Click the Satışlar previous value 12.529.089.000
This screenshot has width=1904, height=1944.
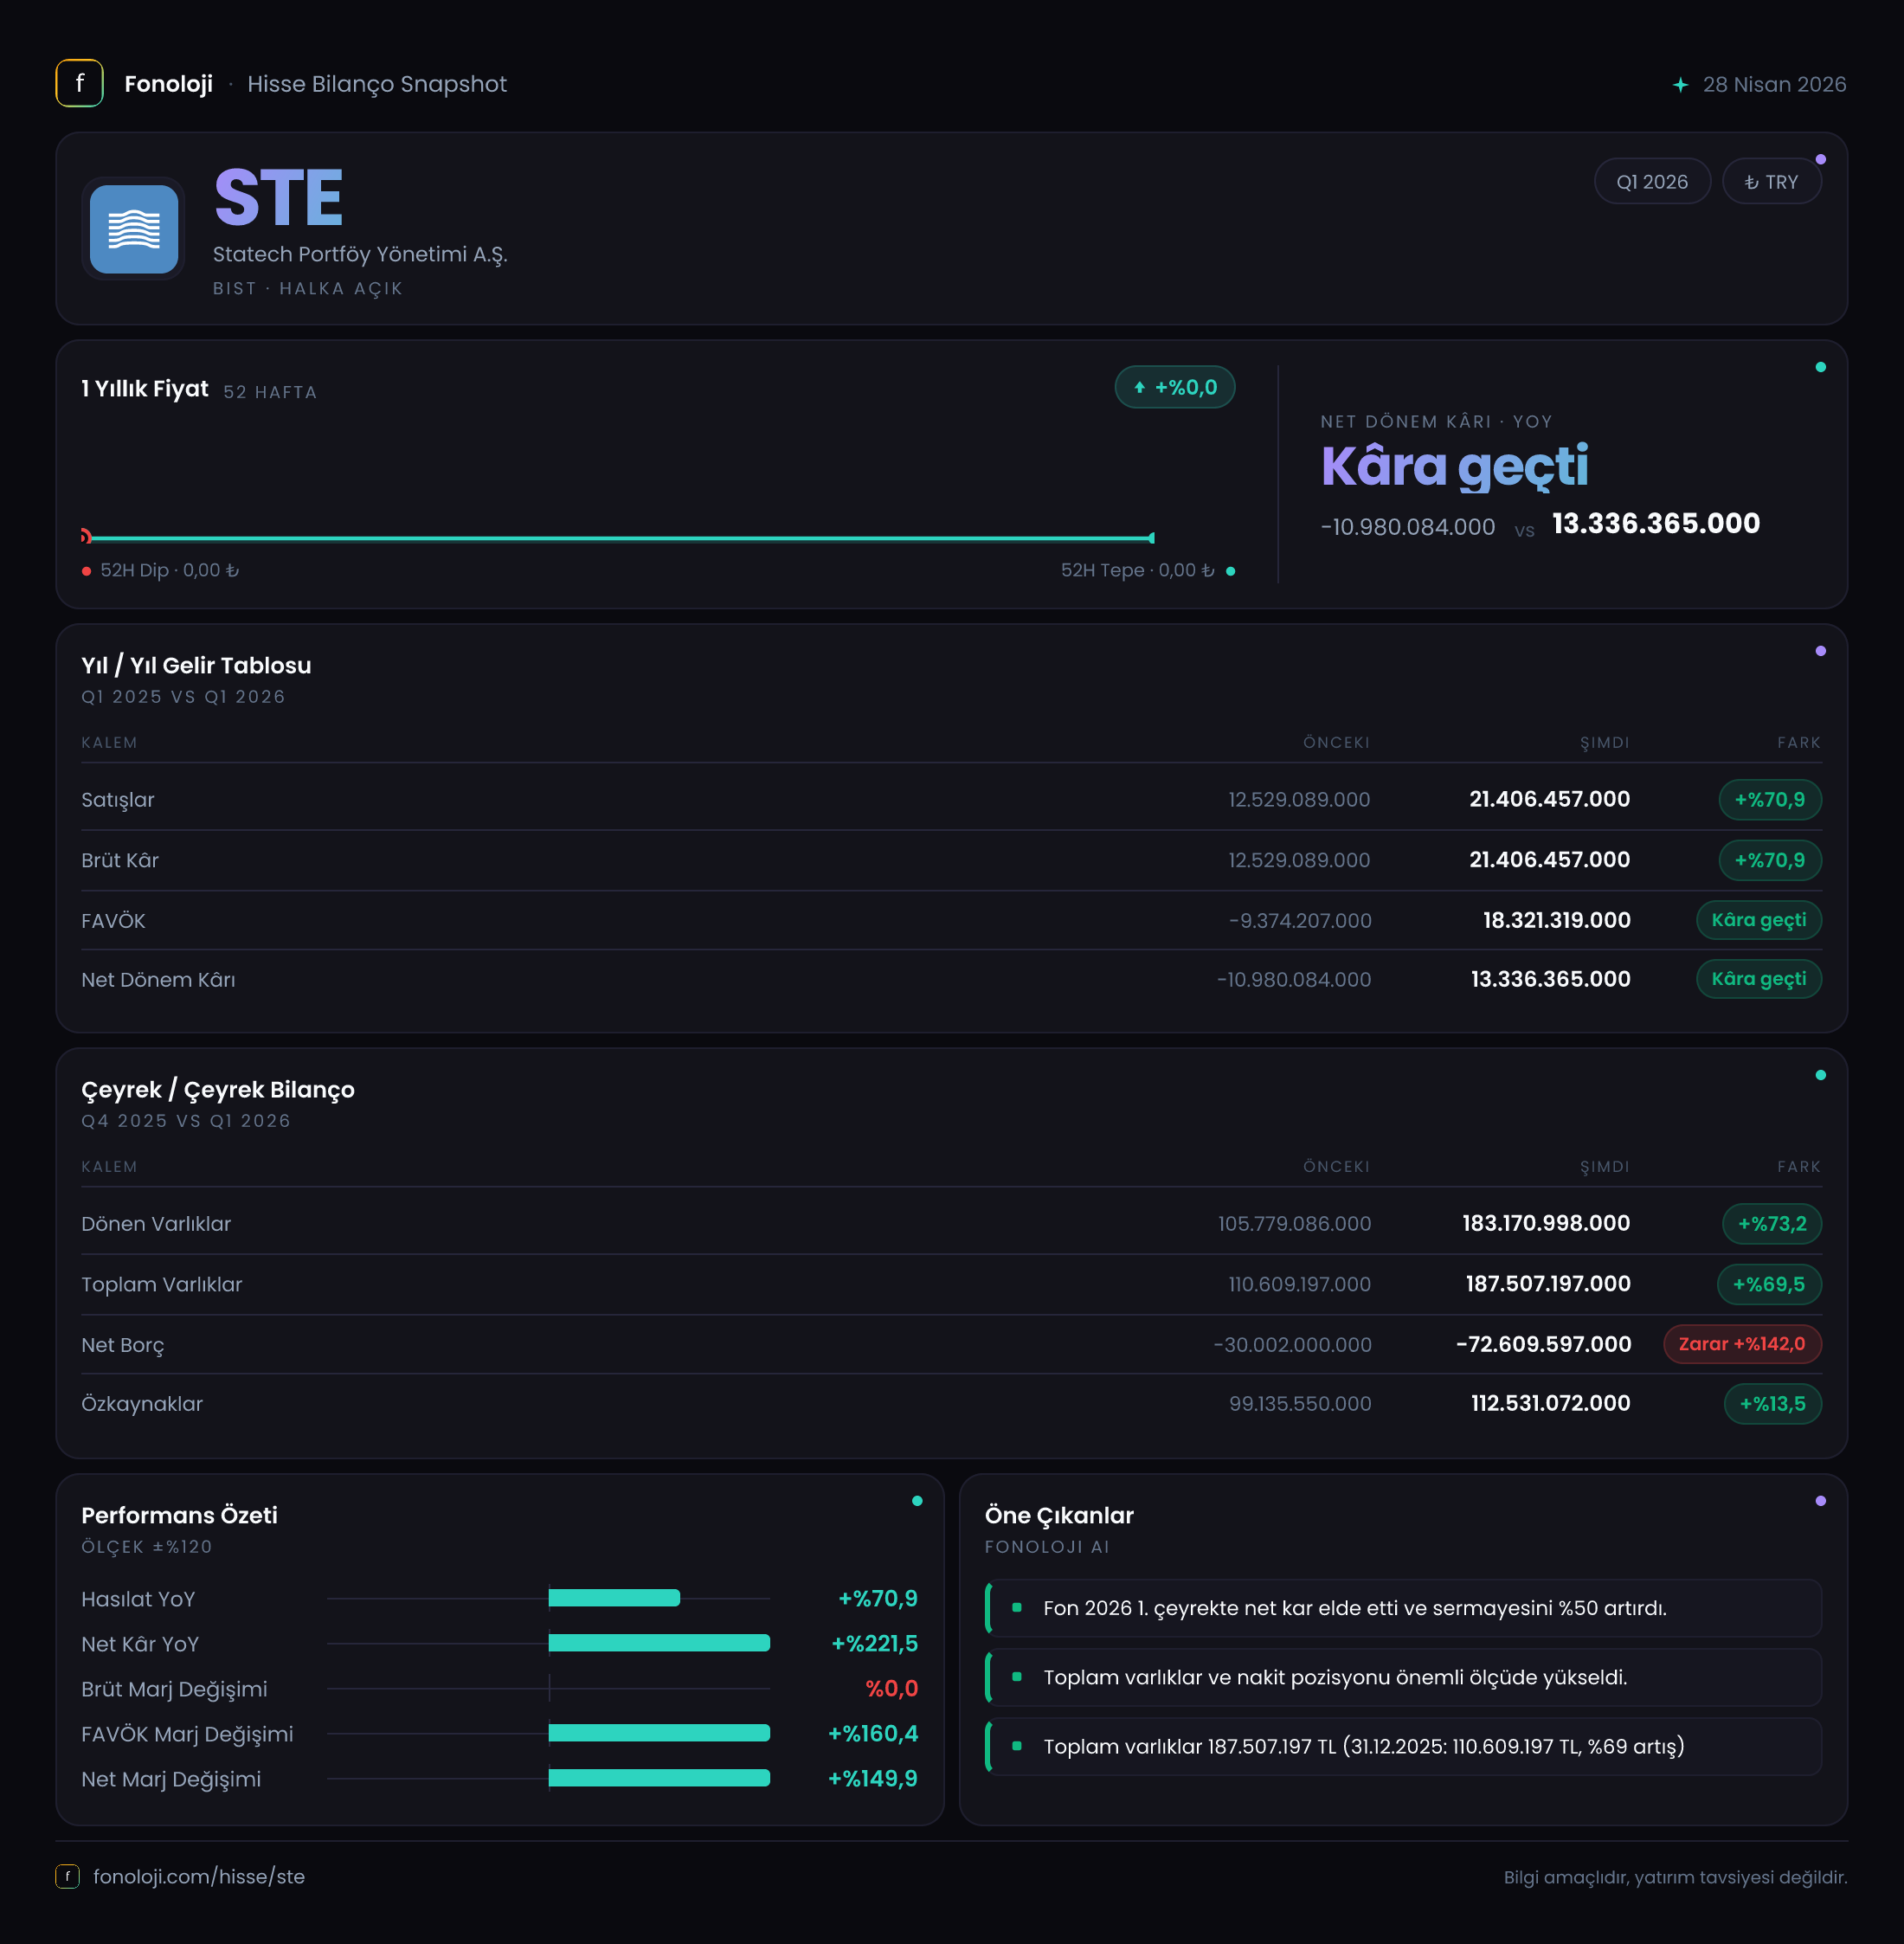[x=1299, y=800]
